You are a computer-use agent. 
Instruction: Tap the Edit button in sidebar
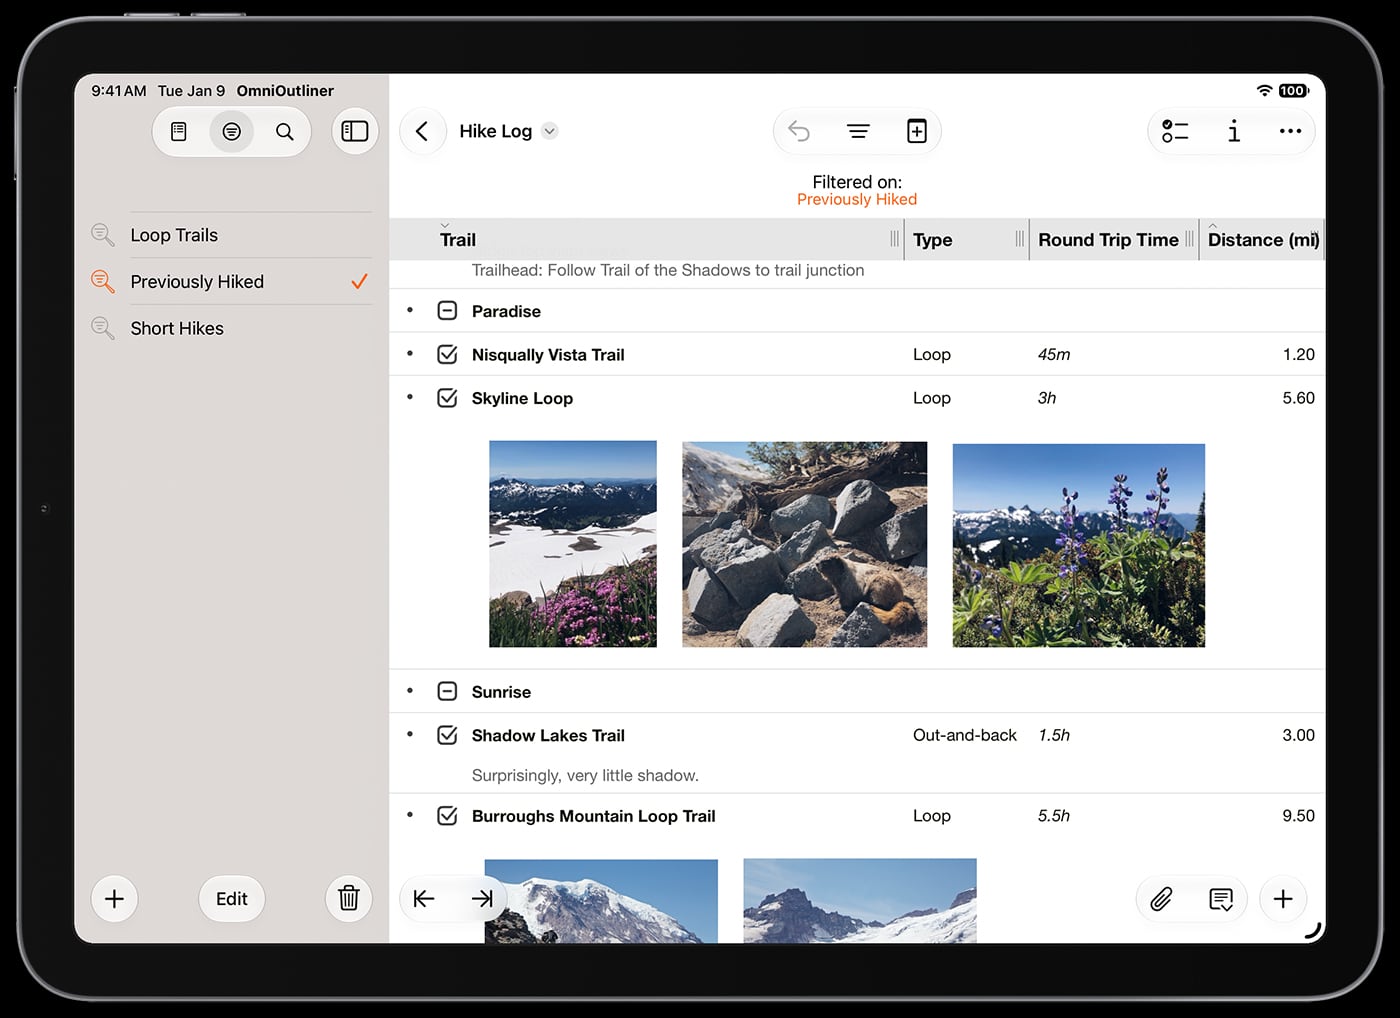coord(232,898)
